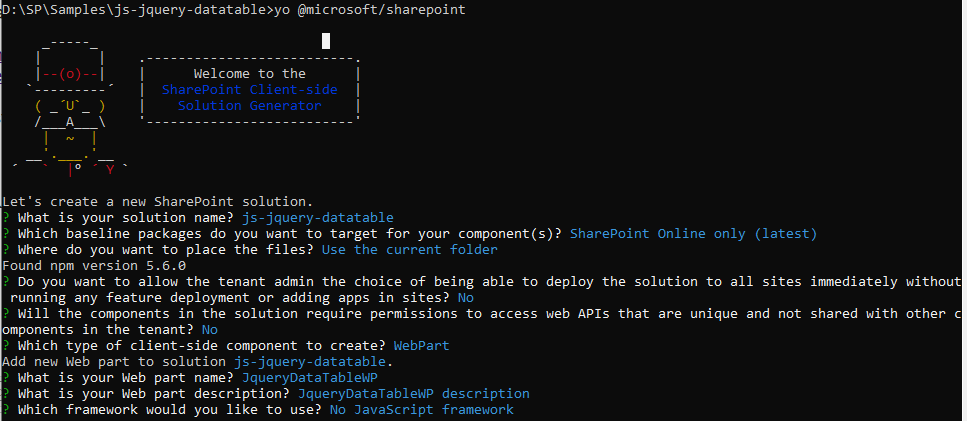Click the green question mark before 'What is your solution name'
This screenshot has width=967, height=421.
6,218
